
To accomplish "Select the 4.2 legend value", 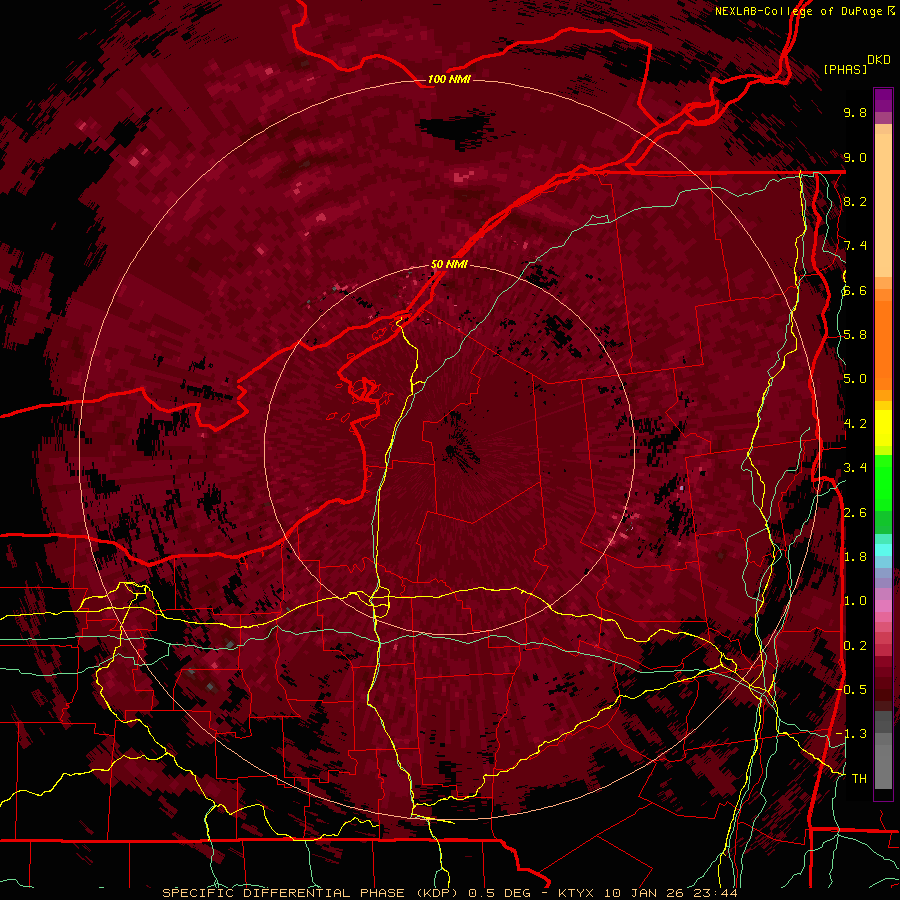I will [855, 424].
